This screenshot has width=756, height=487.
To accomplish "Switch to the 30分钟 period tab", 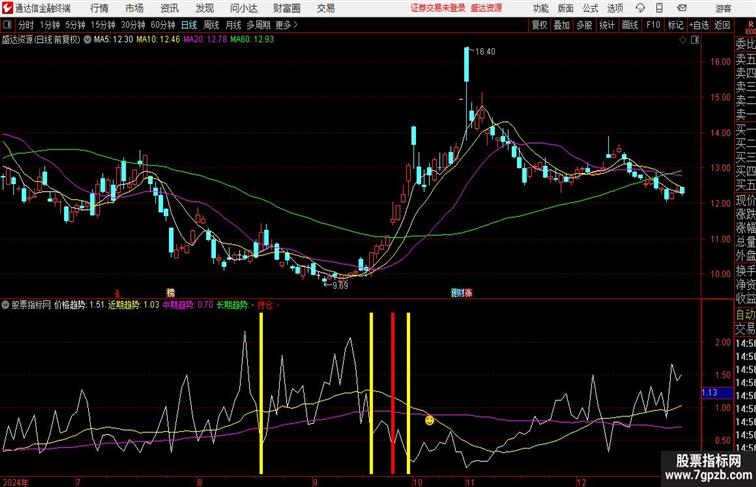I will pos(133,25).
